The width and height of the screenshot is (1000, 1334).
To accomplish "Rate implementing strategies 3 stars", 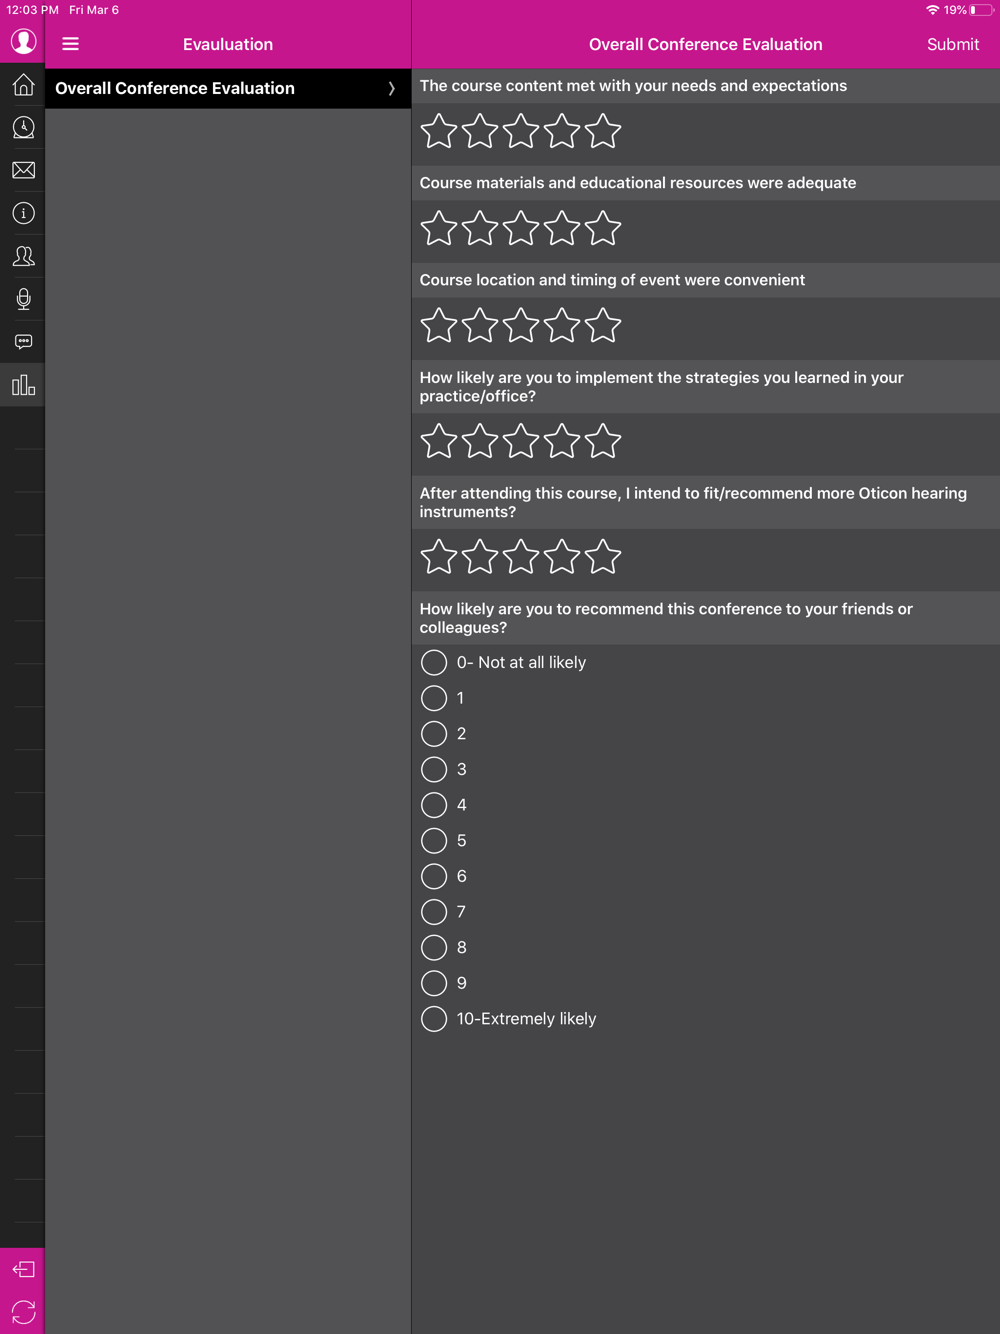I will click(x=521, y=441).
